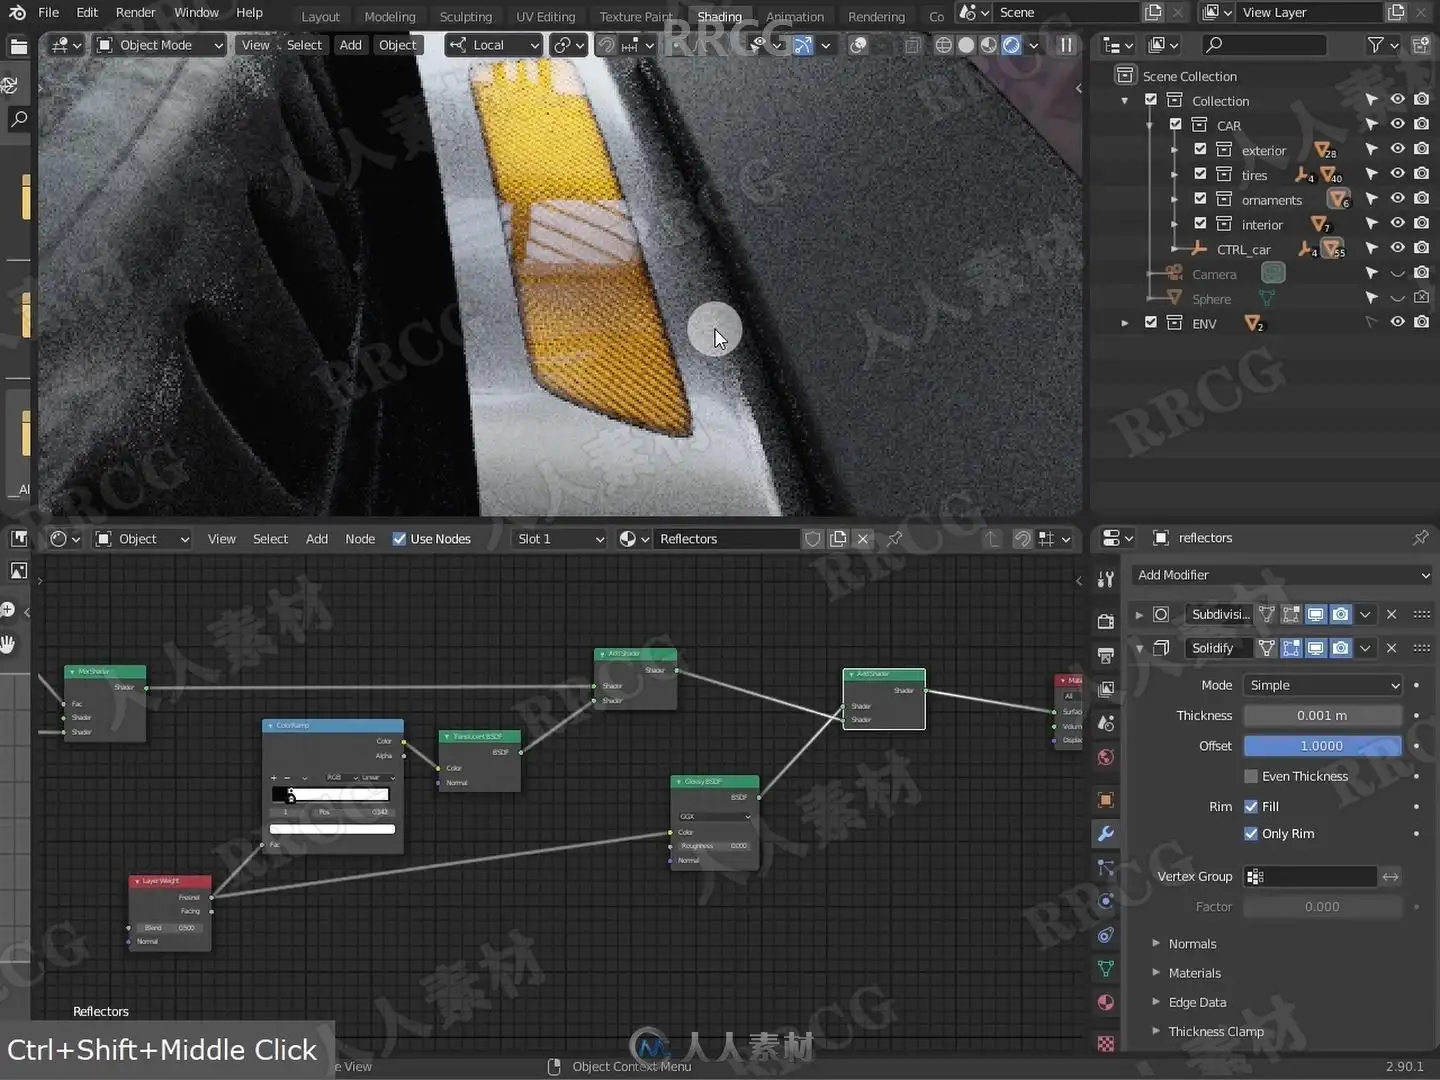Open the World properties tab
This screenshot has width=1440, height=1080.
point(1105,757)
